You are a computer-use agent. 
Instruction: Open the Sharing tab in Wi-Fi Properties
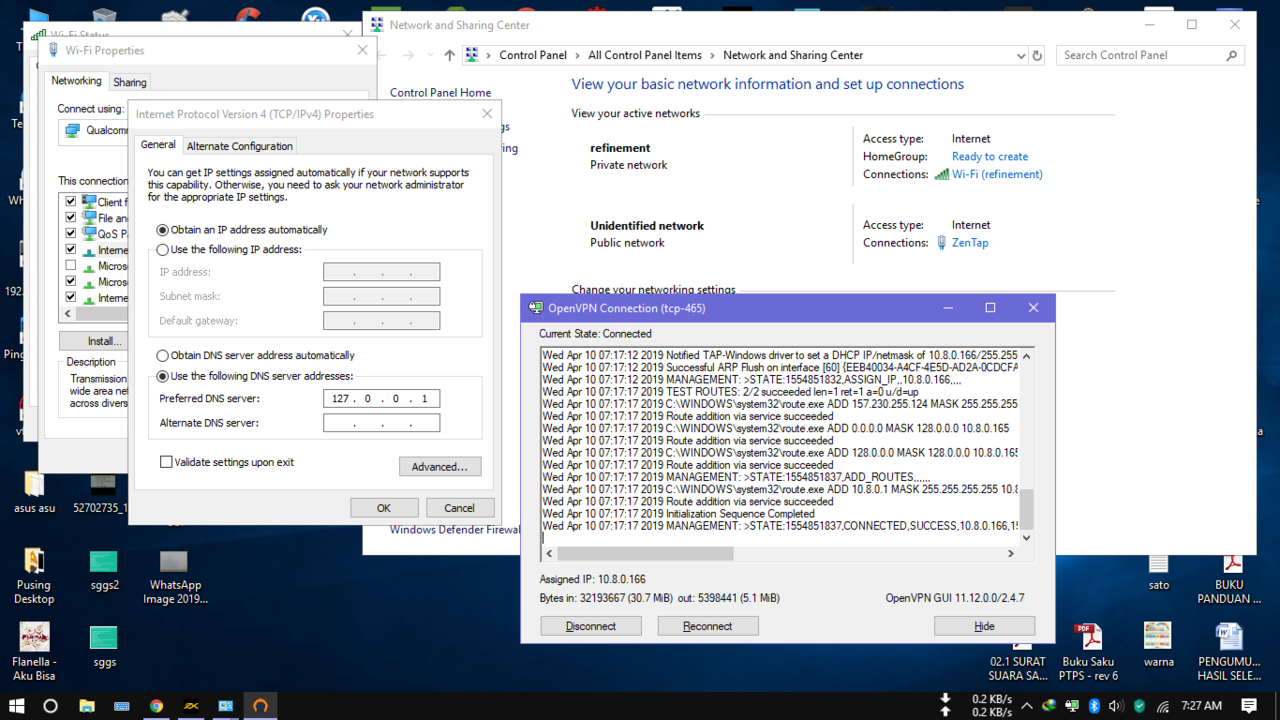pyautogui.click(x=130, y=82)
